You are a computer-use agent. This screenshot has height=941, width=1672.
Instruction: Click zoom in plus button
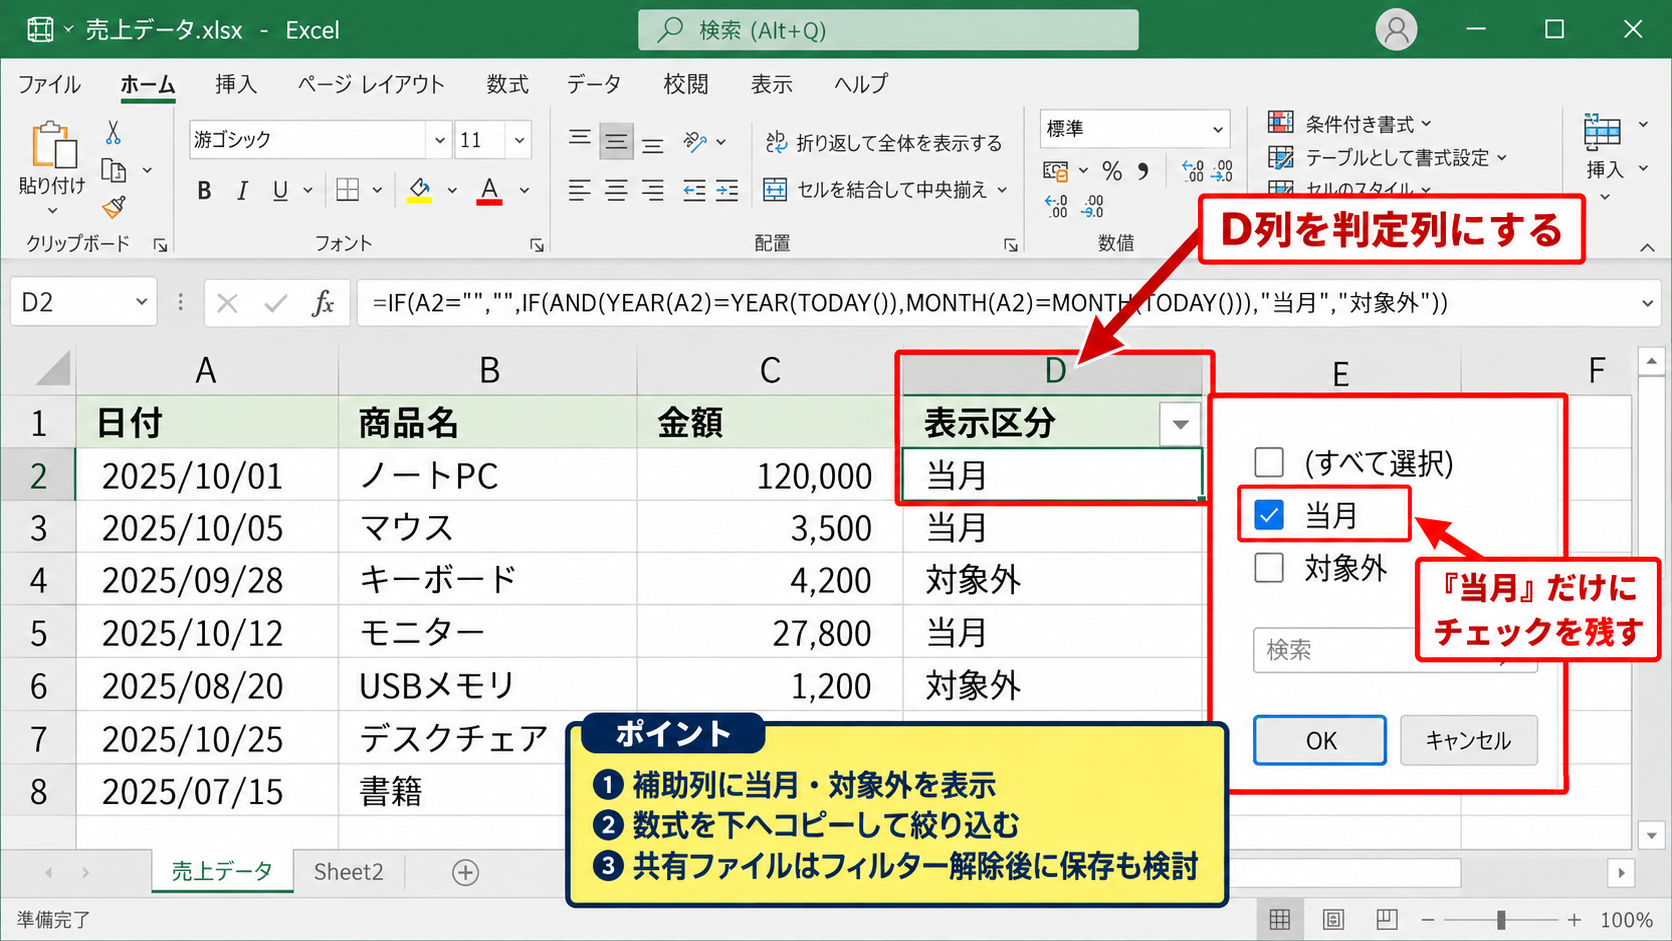(1574, 920)
